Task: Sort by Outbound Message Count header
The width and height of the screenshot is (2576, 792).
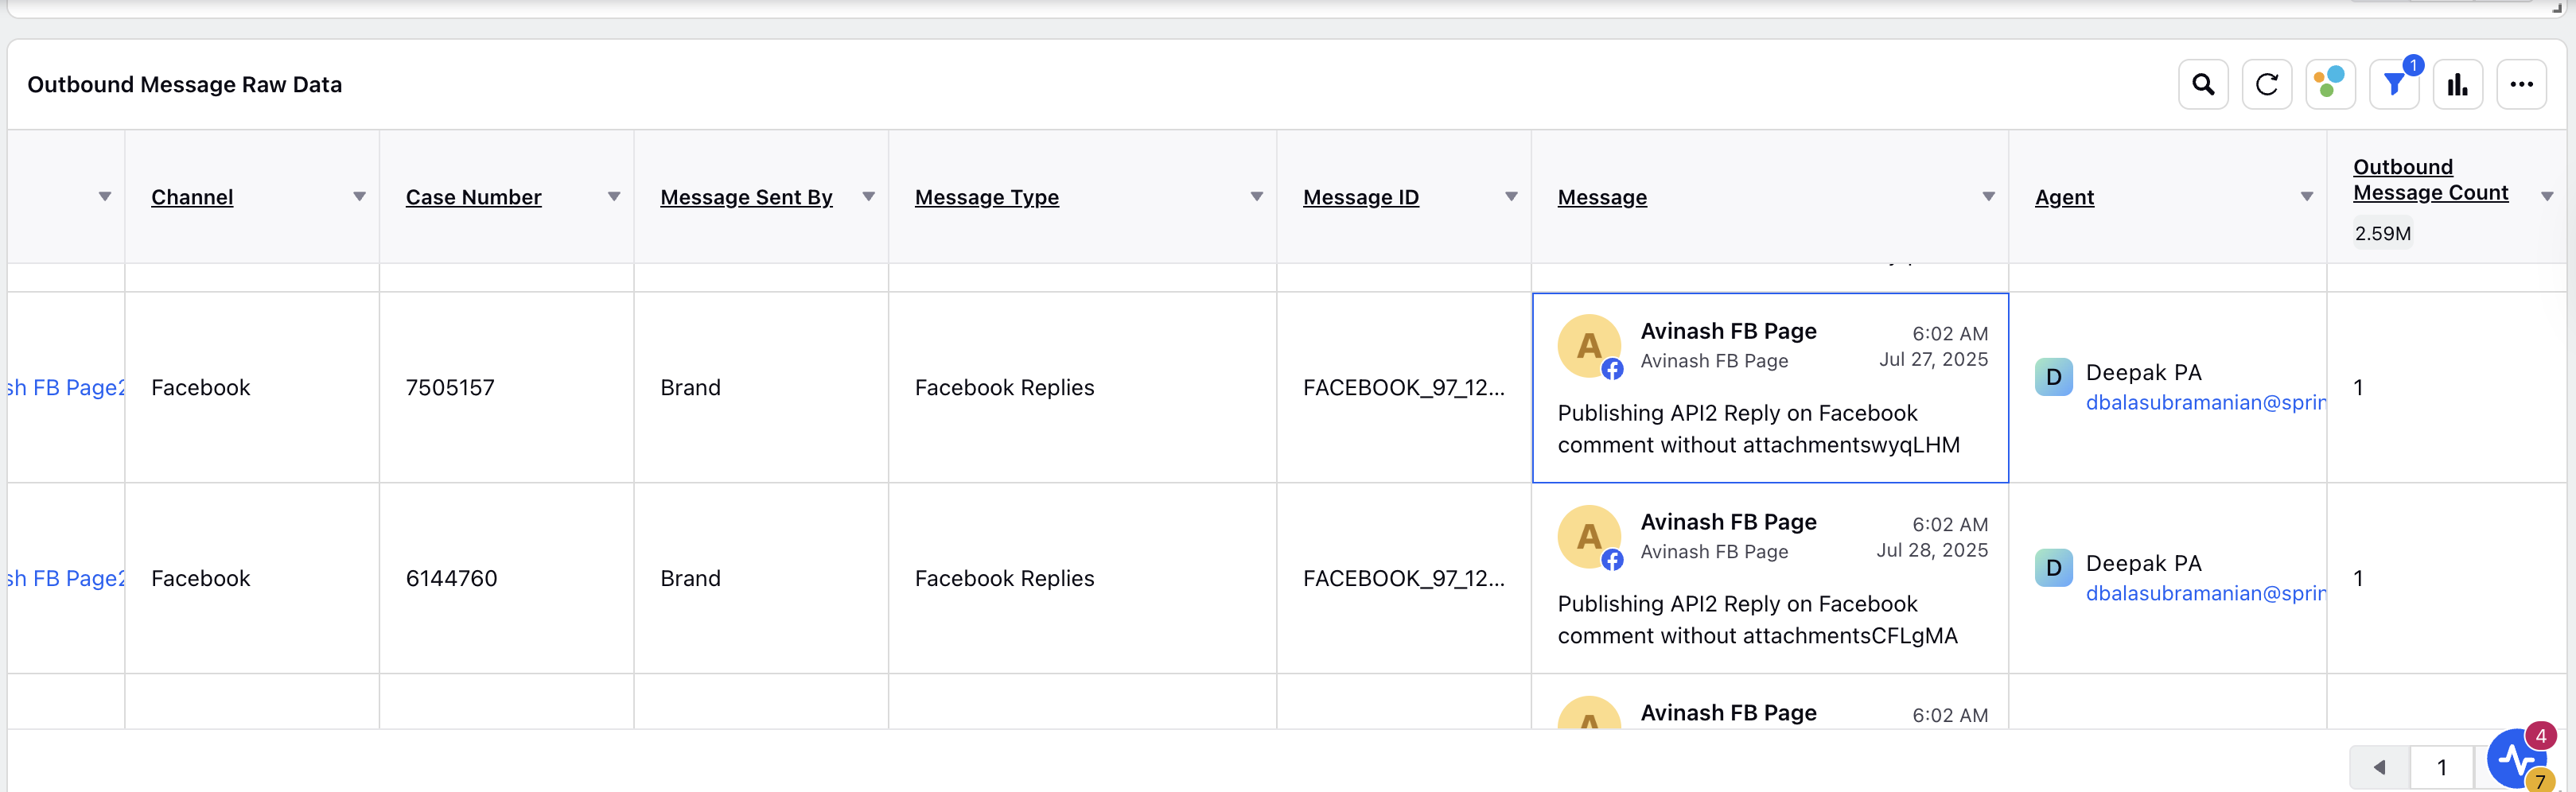Action: tap(2430, 180)
